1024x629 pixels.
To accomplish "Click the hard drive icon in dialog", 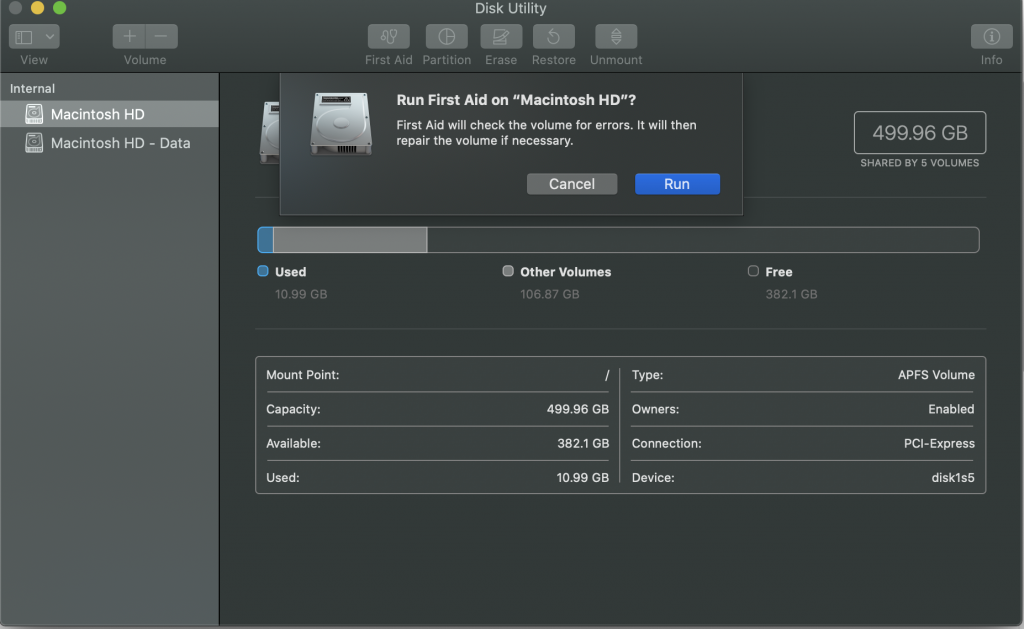I will pyautogui.click(x=341, y=124).
